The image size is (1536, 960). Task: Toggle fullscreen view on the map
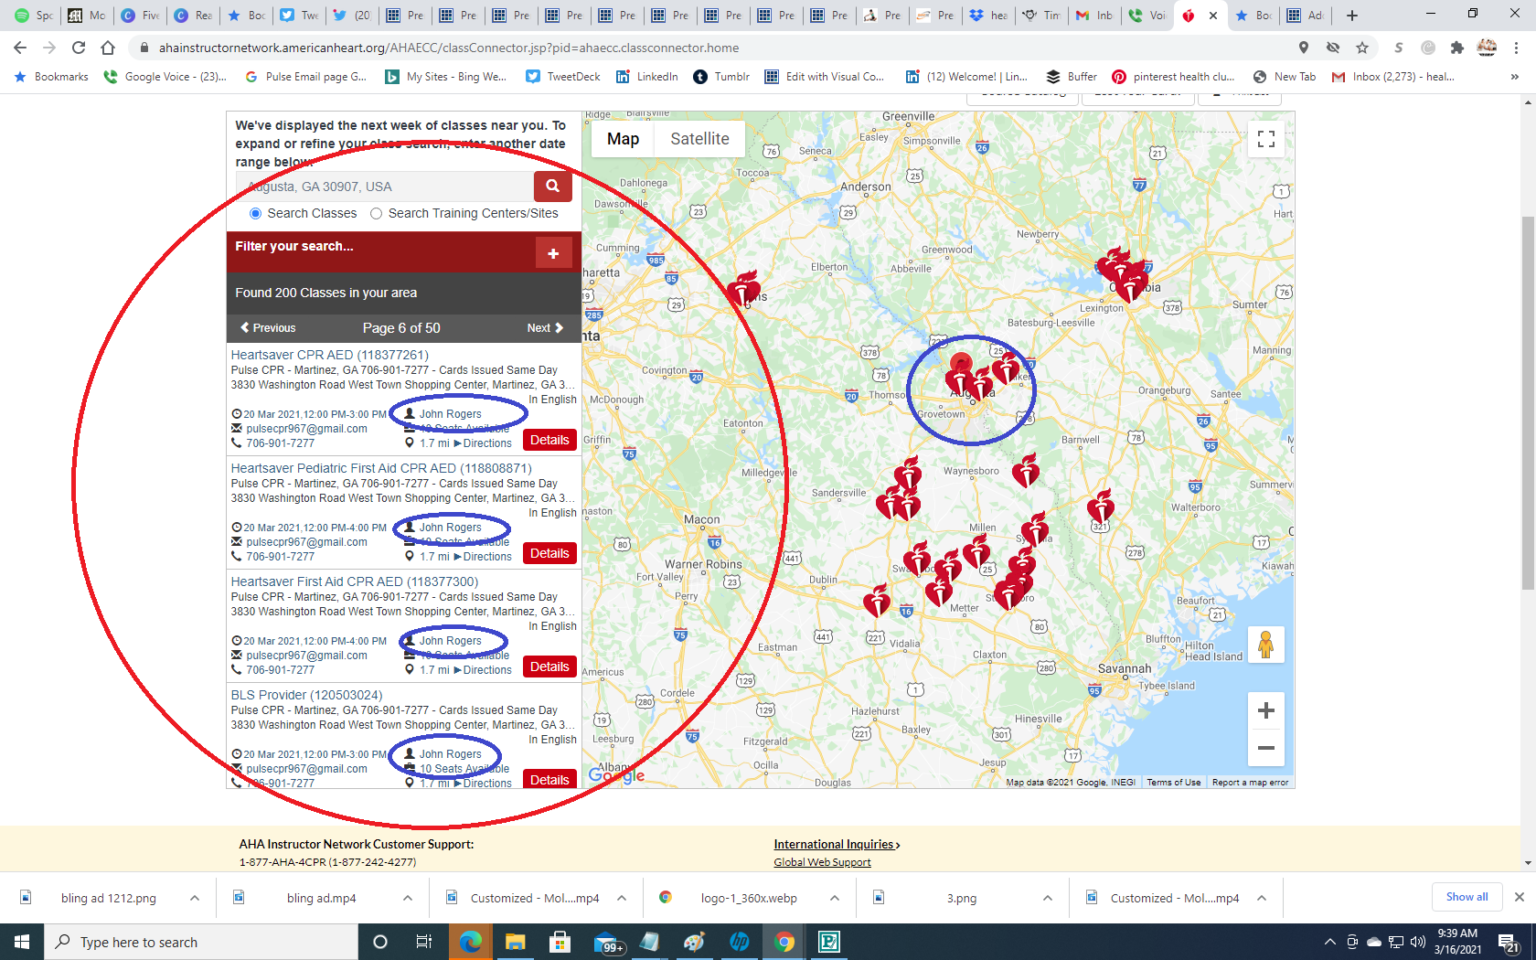click(1266, 139)
